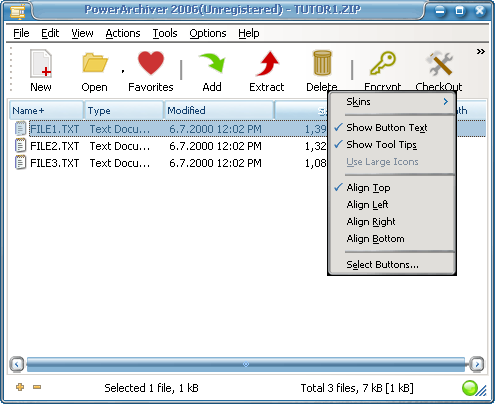Click the yellow plus icon in status bar
The image size is (495, 404).
point(20,387)
